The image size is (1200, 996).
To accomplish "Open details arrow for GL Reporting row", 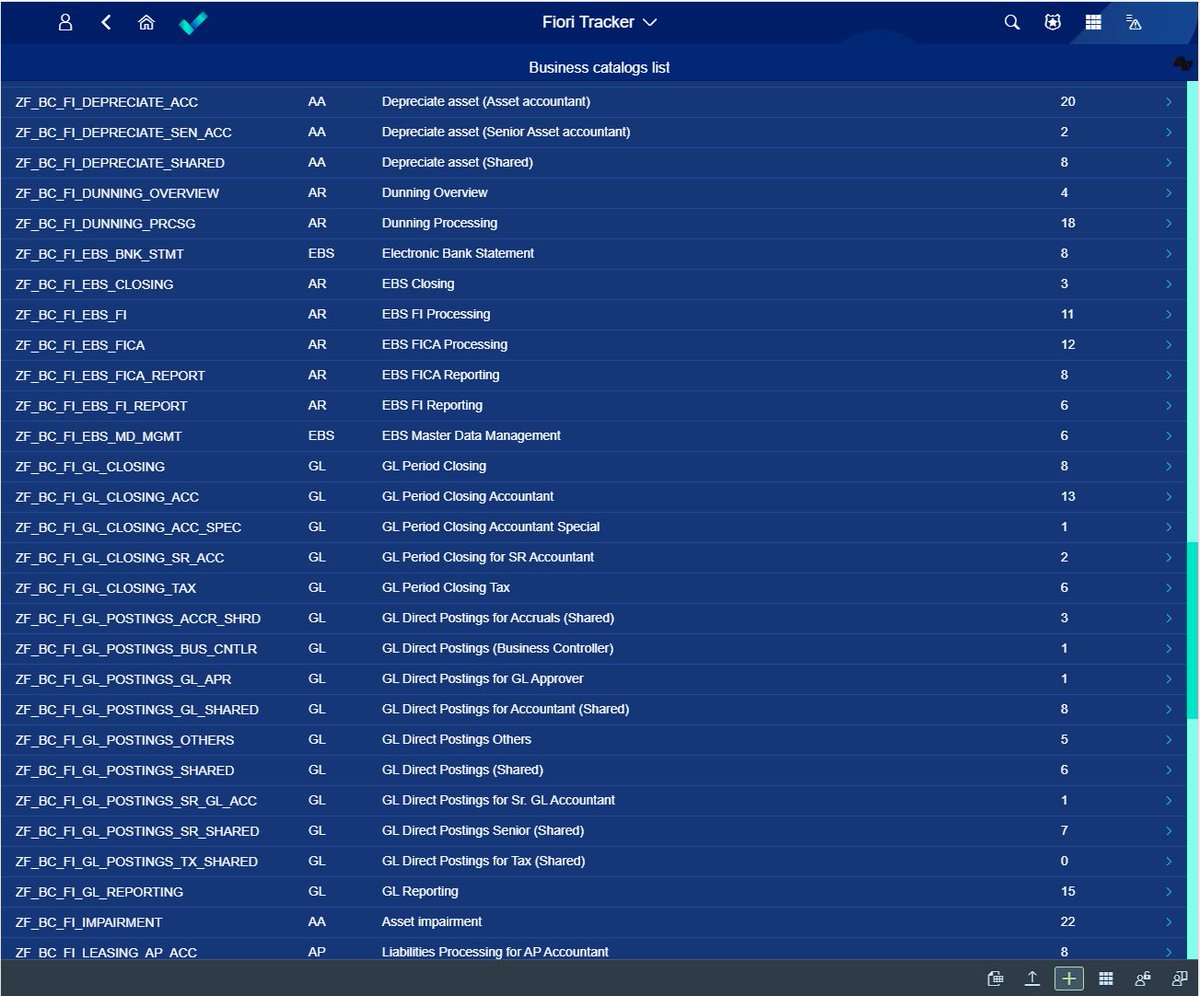I will tap(1168, 892).
